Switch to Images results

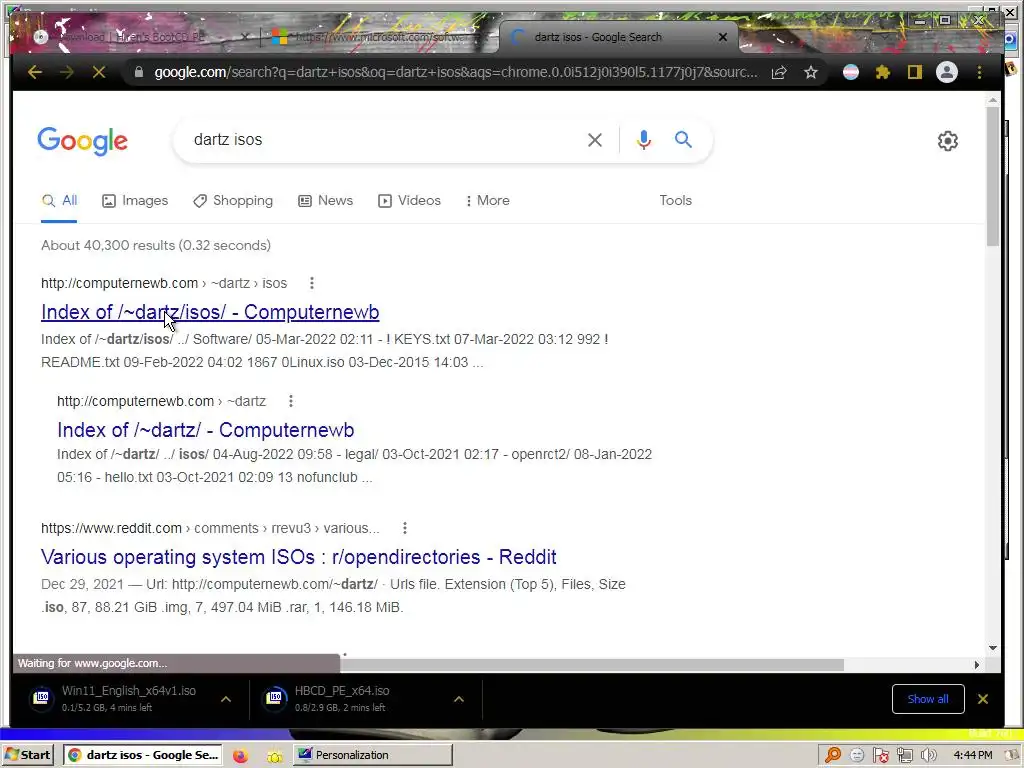pos(135,200)
